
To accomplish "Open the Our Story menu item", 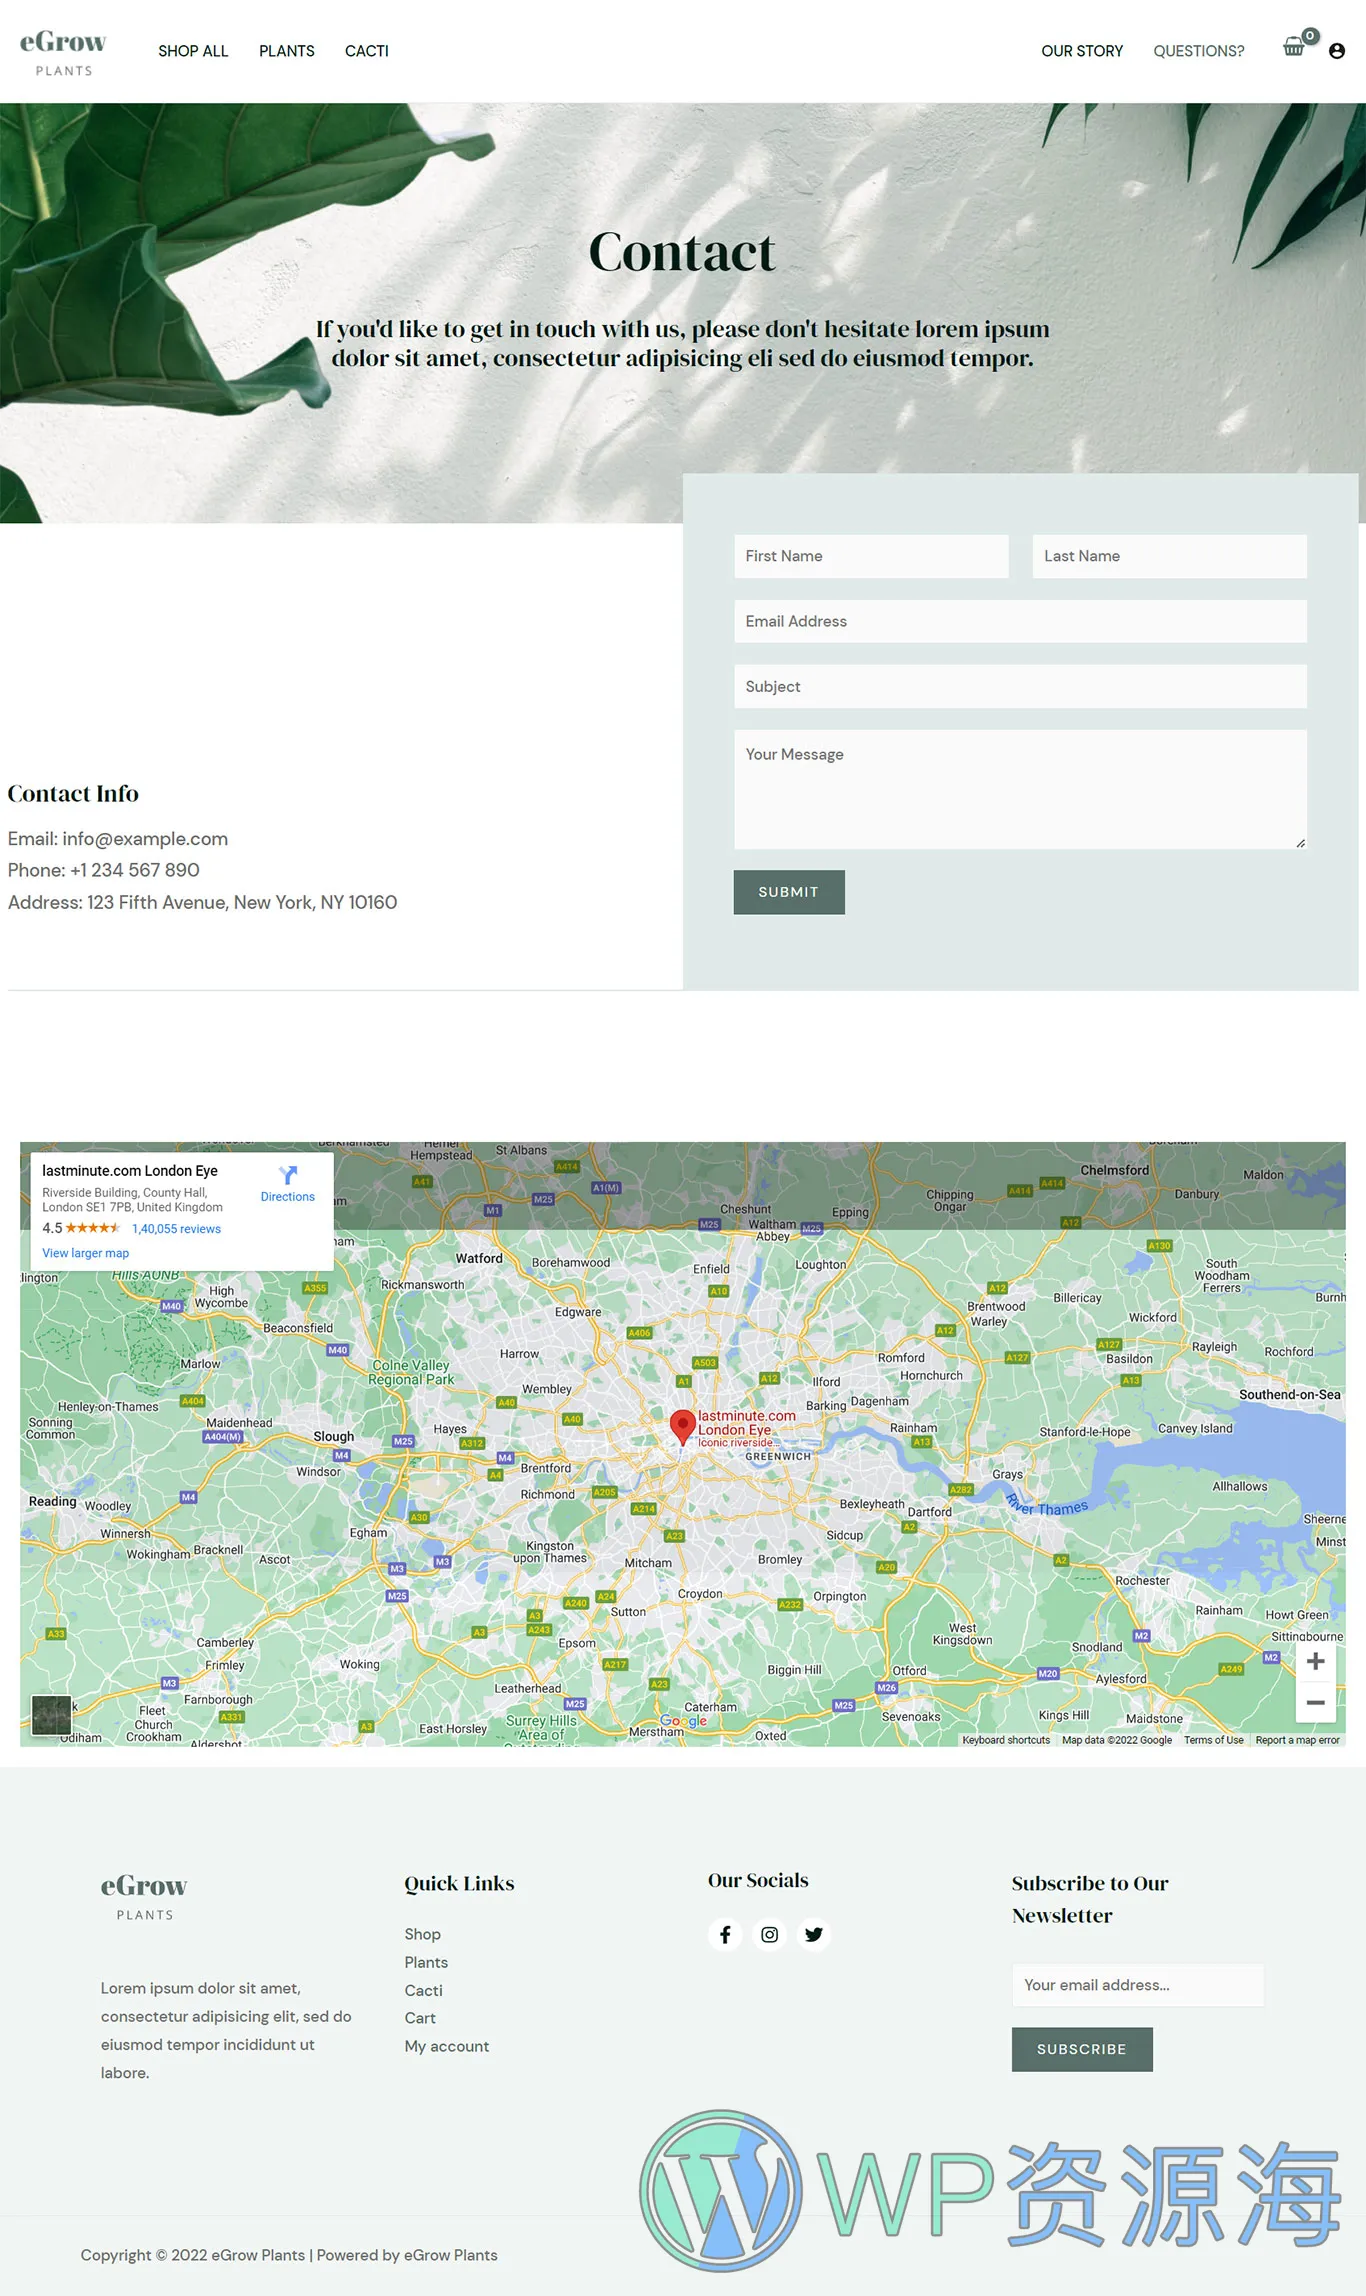I will click(x=1081, y=51).
